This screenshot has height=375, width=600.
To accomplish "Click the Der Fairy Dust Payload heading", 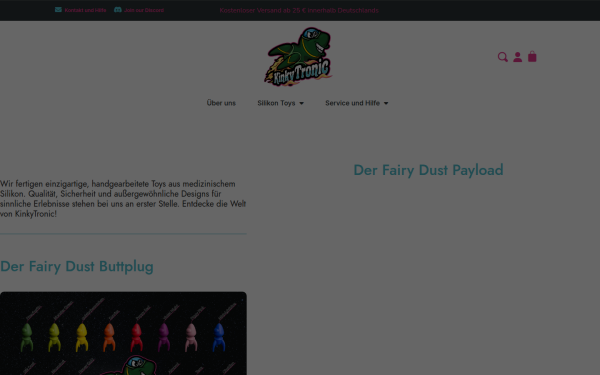I will 428,170.
